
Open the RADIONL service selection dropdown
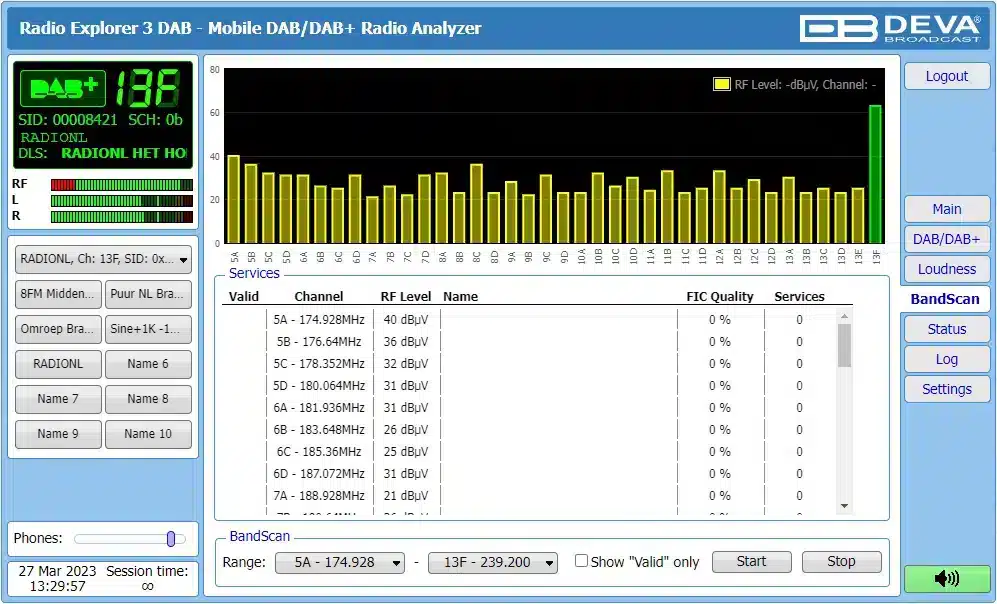104,259
